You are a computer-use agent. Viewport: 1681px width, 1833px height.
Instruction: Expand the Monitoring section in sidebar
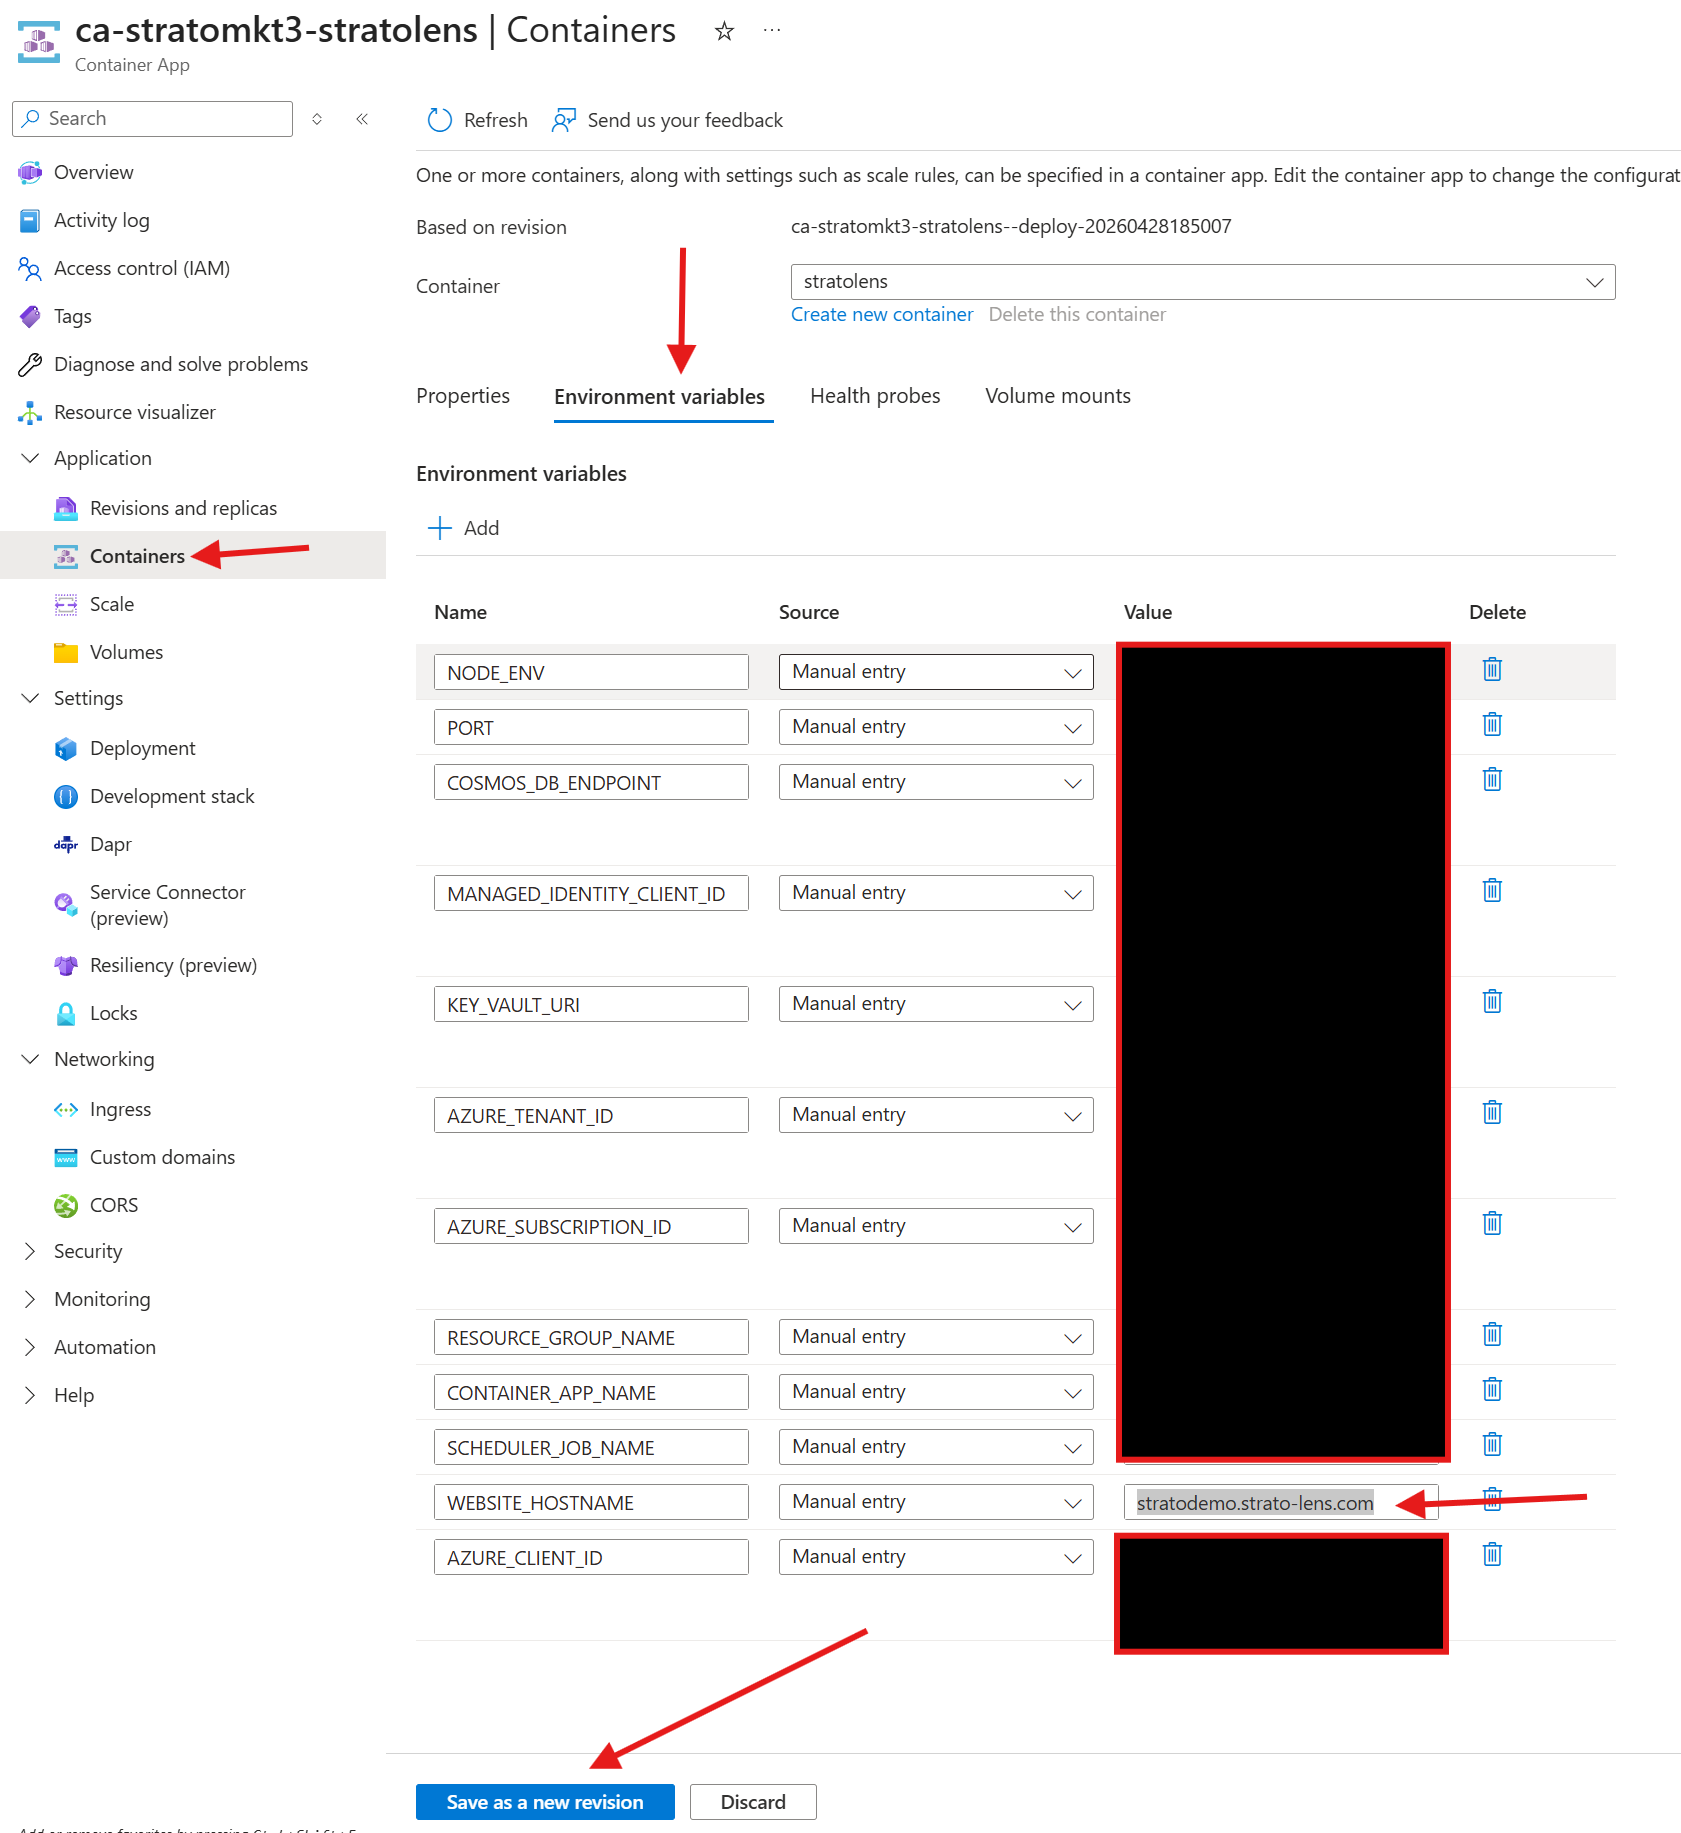coord(30,1299)
